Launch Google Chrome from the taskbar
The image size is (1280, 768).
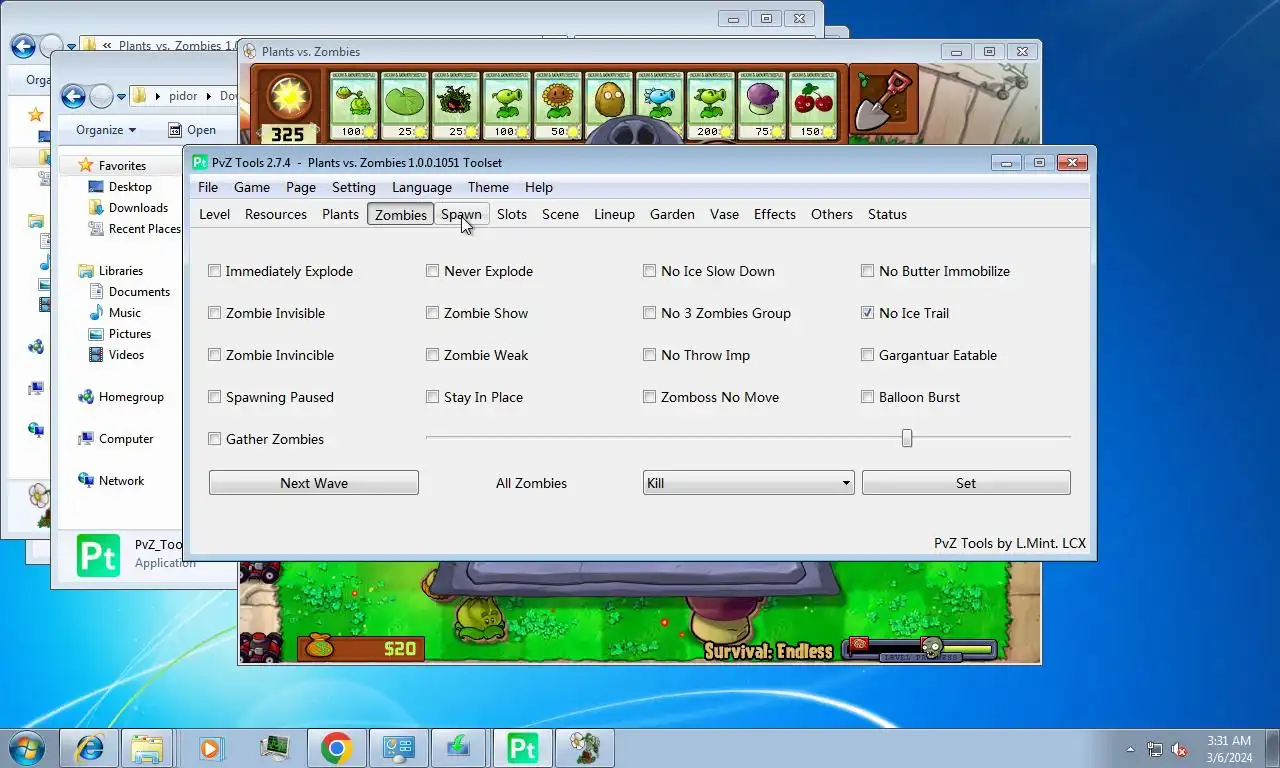pyautogui.click(x=336, y=748)
